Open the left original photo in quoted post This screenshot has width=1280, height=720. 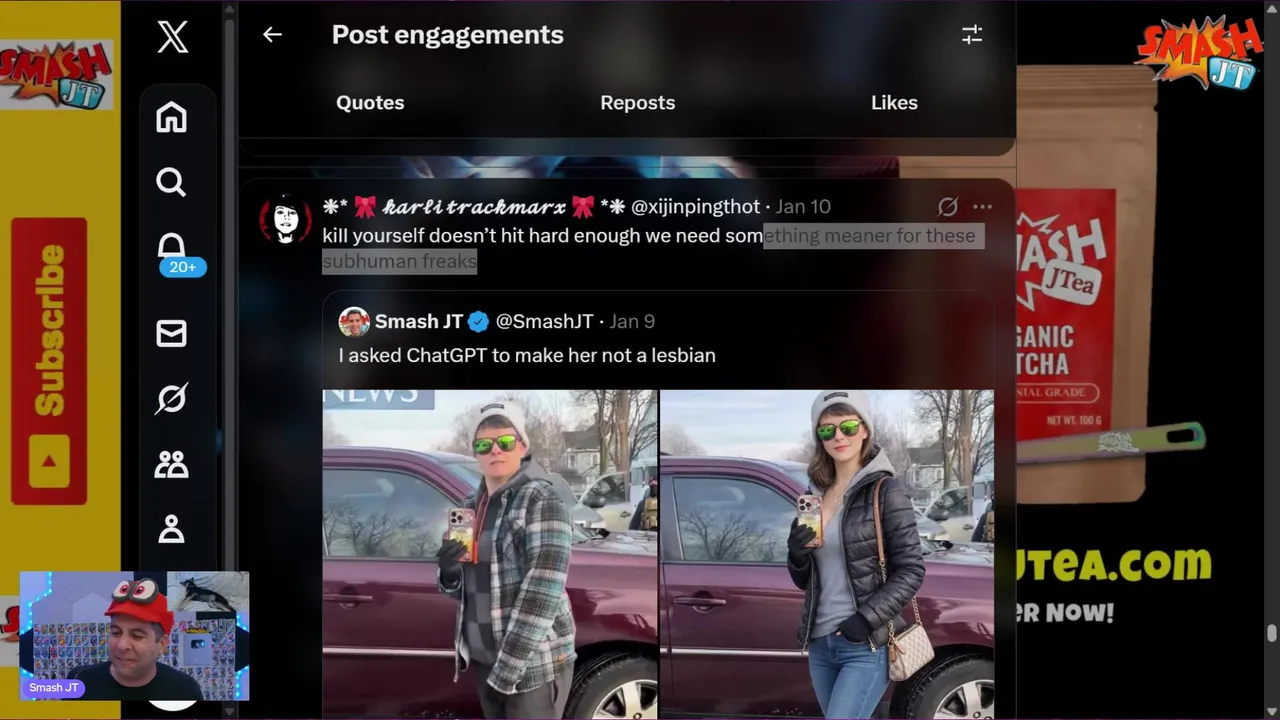(490, 554)
